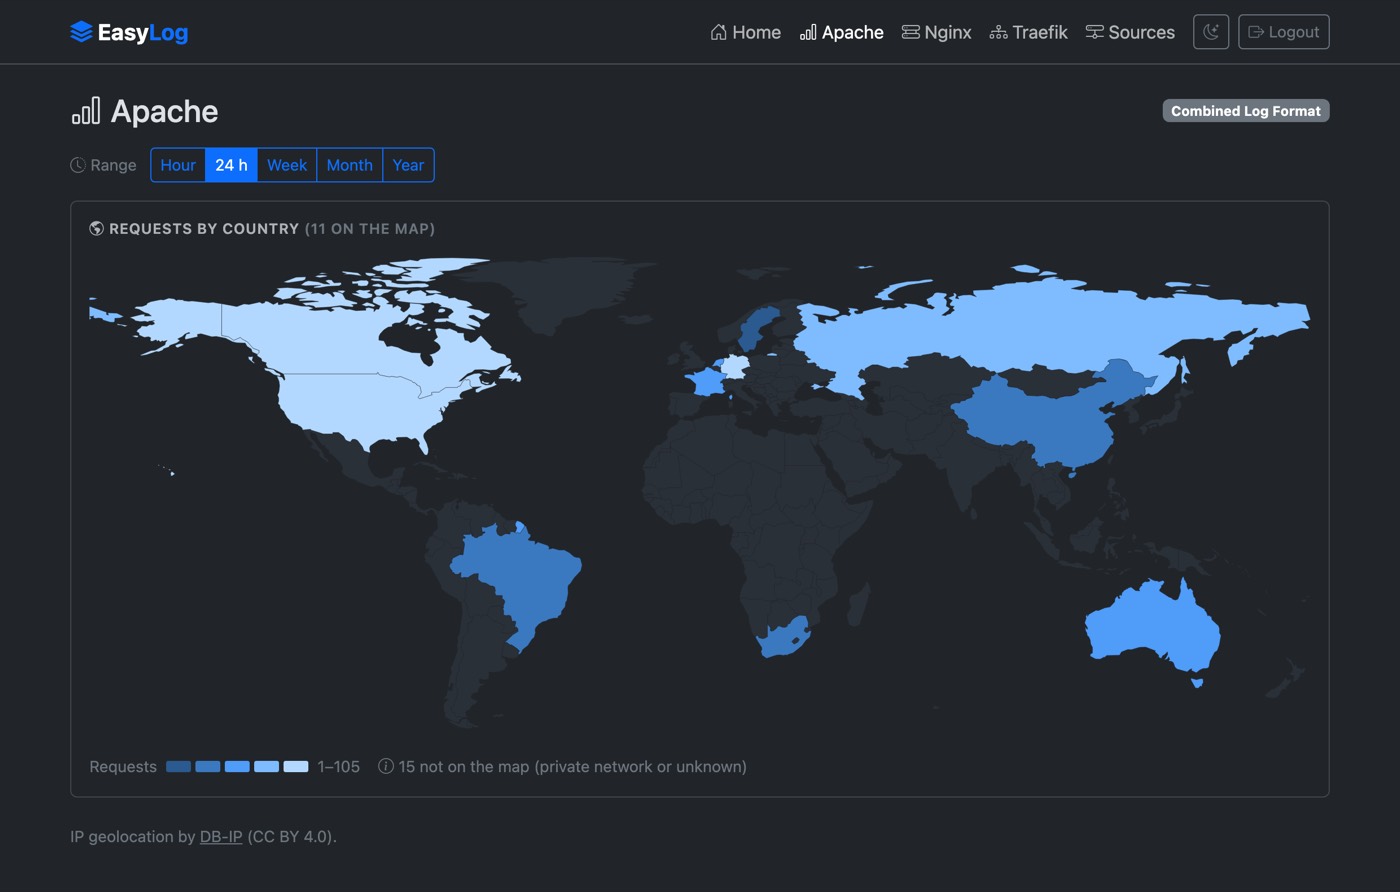Image resolution: width=1400 pixels, height=892 pixels.
Task: Switch to the Apache logs view
Action: point(841,32)
